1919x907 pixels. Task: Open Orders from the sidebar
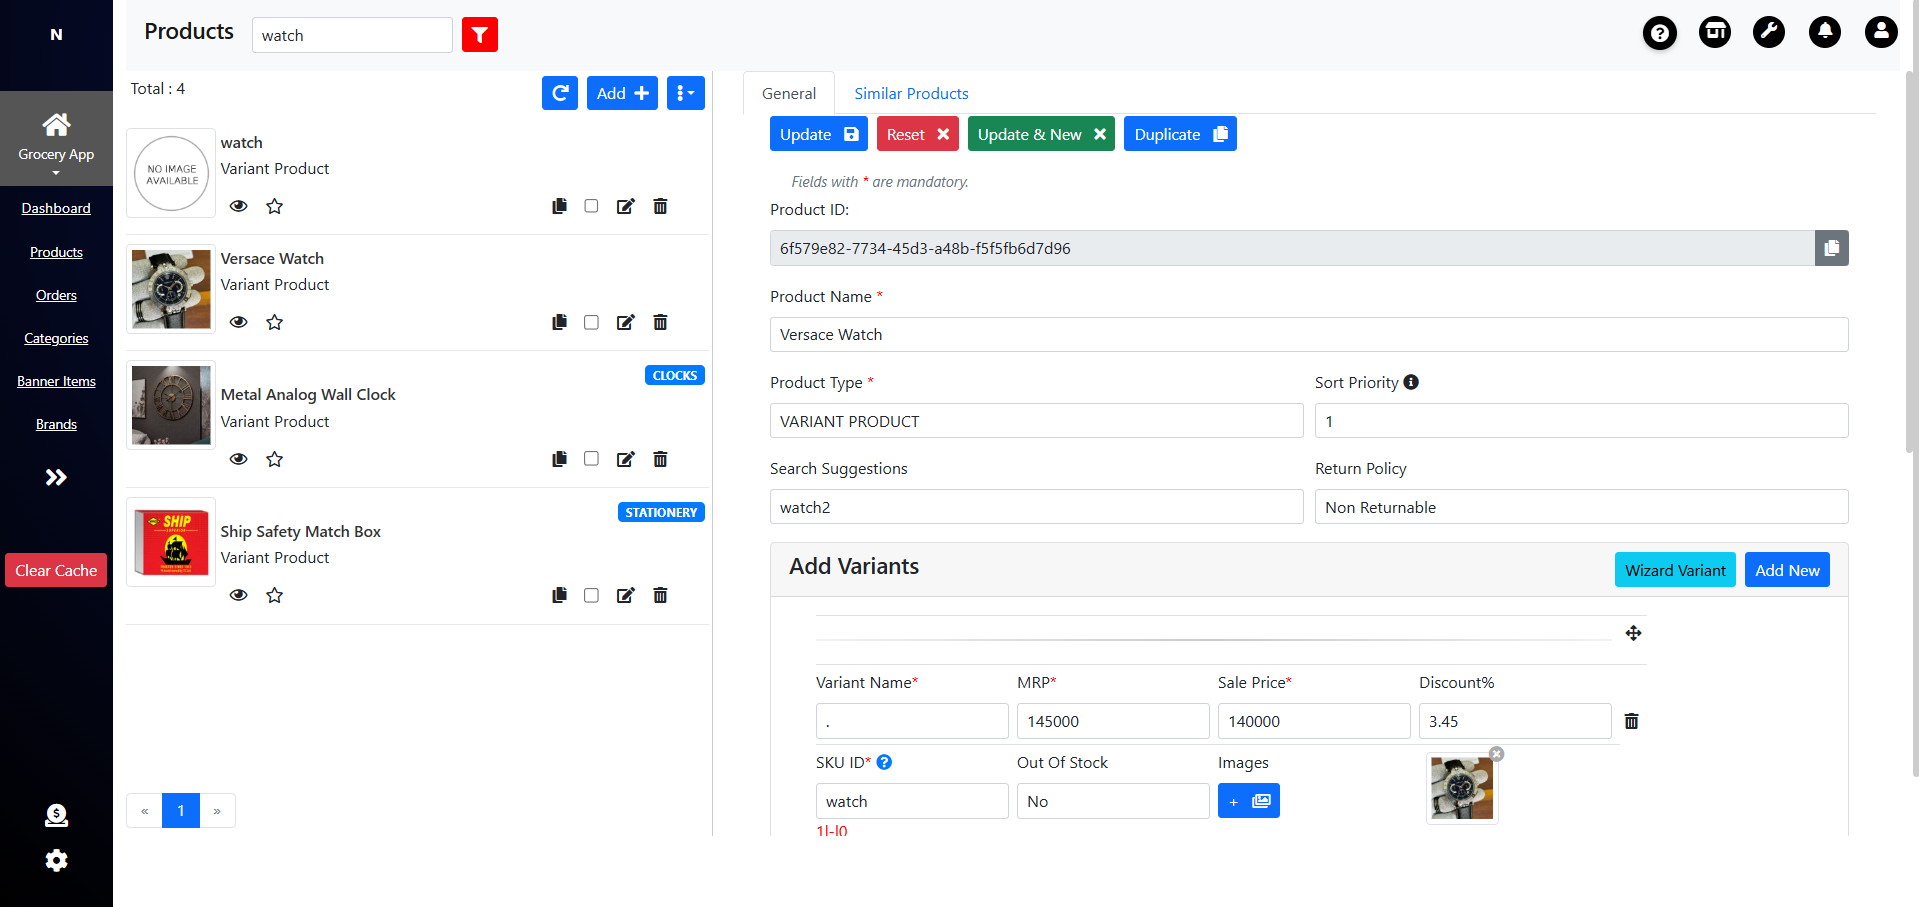tap(56, 295)
